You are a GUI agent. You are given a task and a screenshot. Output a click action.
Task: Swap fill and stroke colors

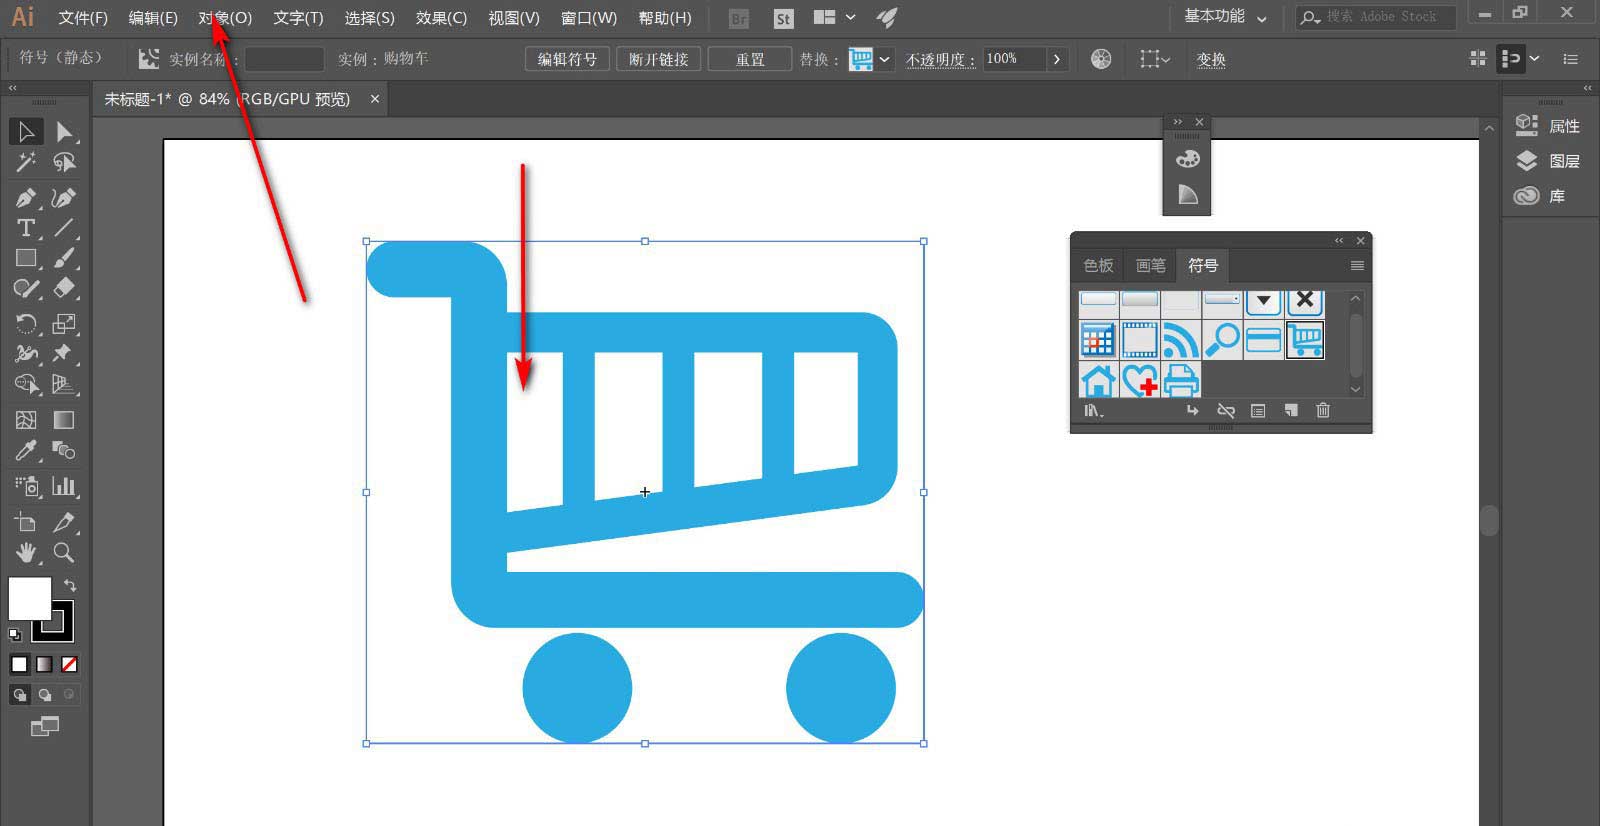point(70,585)
